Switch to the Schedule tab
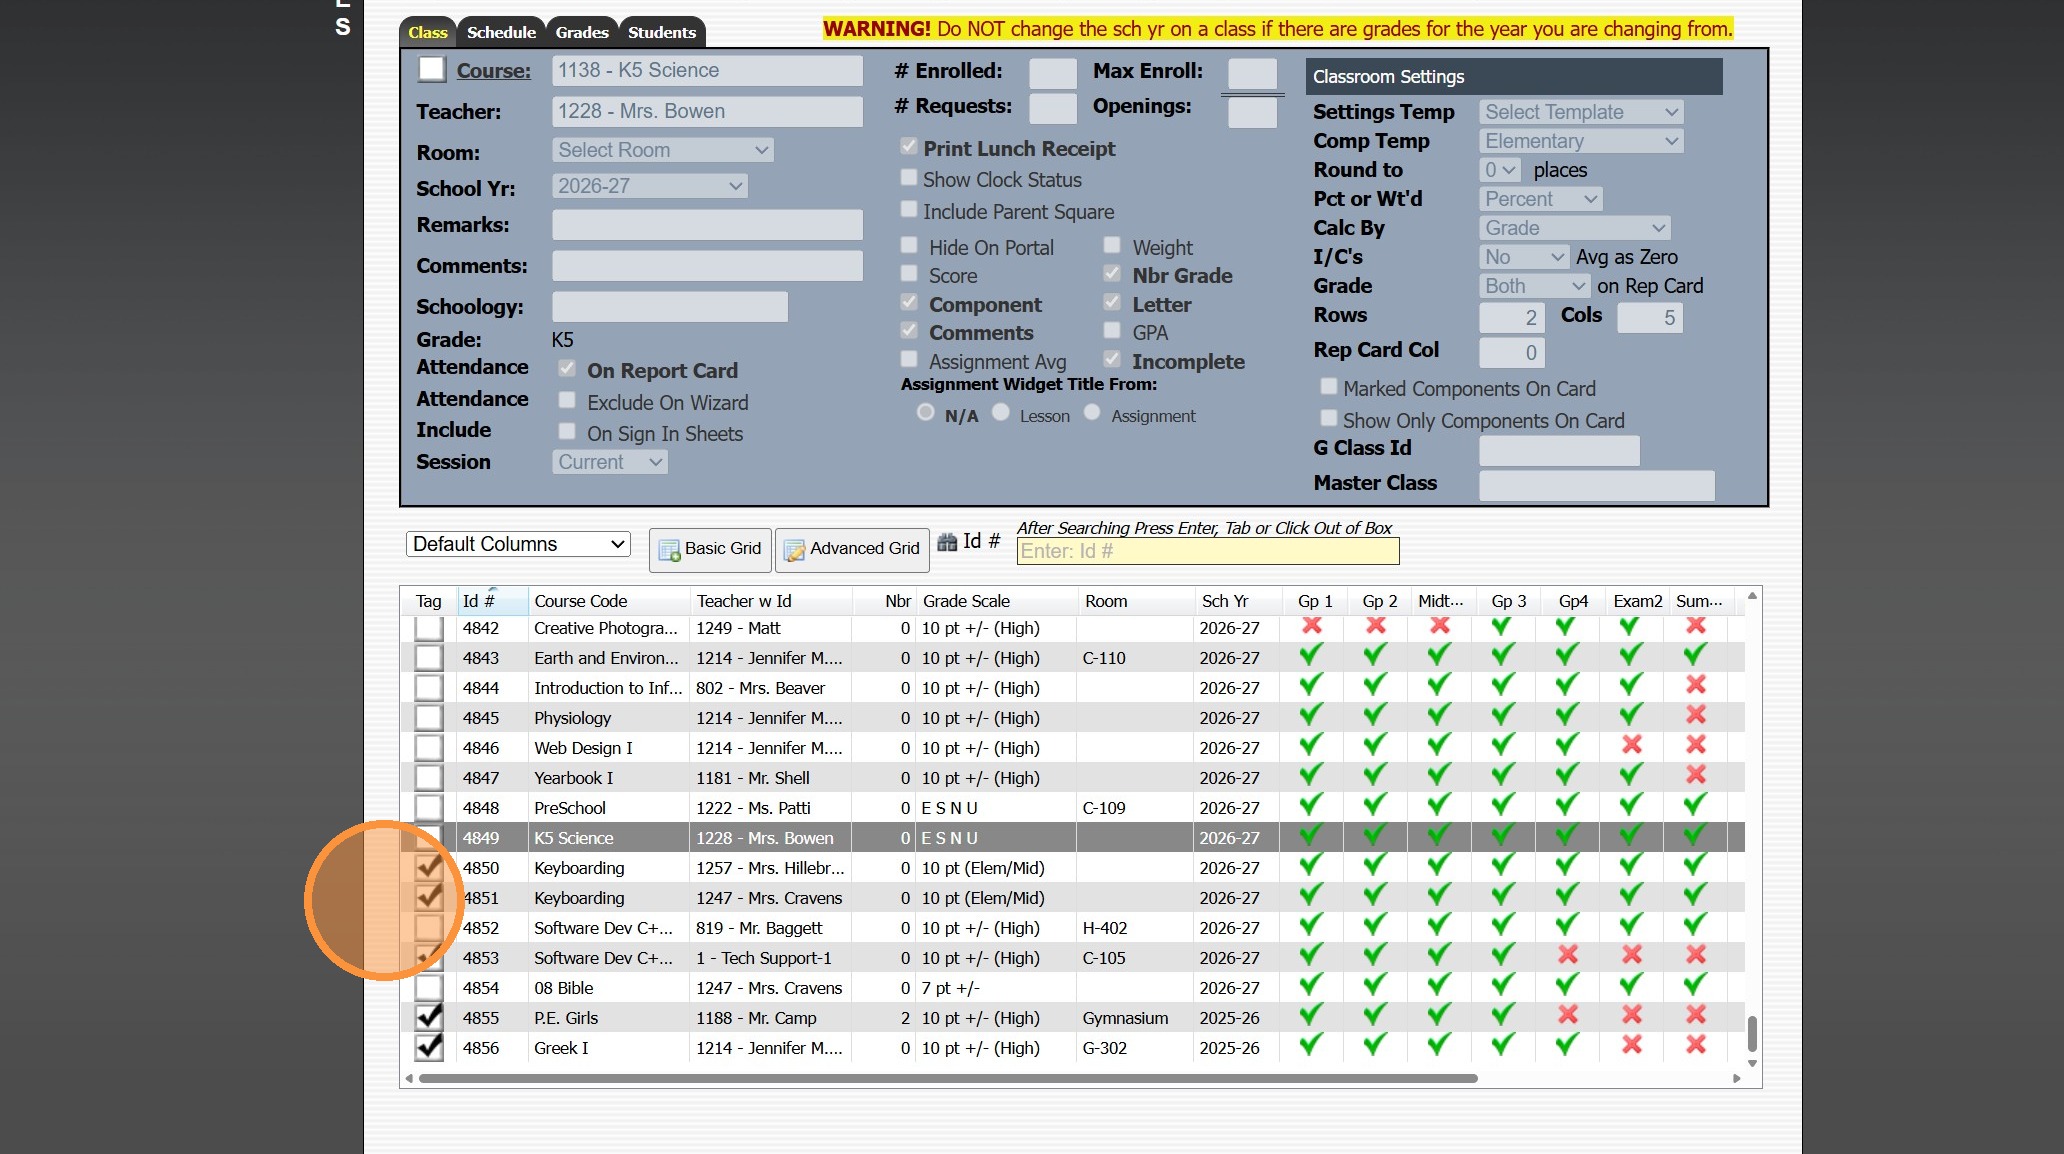 click(x=501, y=32)
